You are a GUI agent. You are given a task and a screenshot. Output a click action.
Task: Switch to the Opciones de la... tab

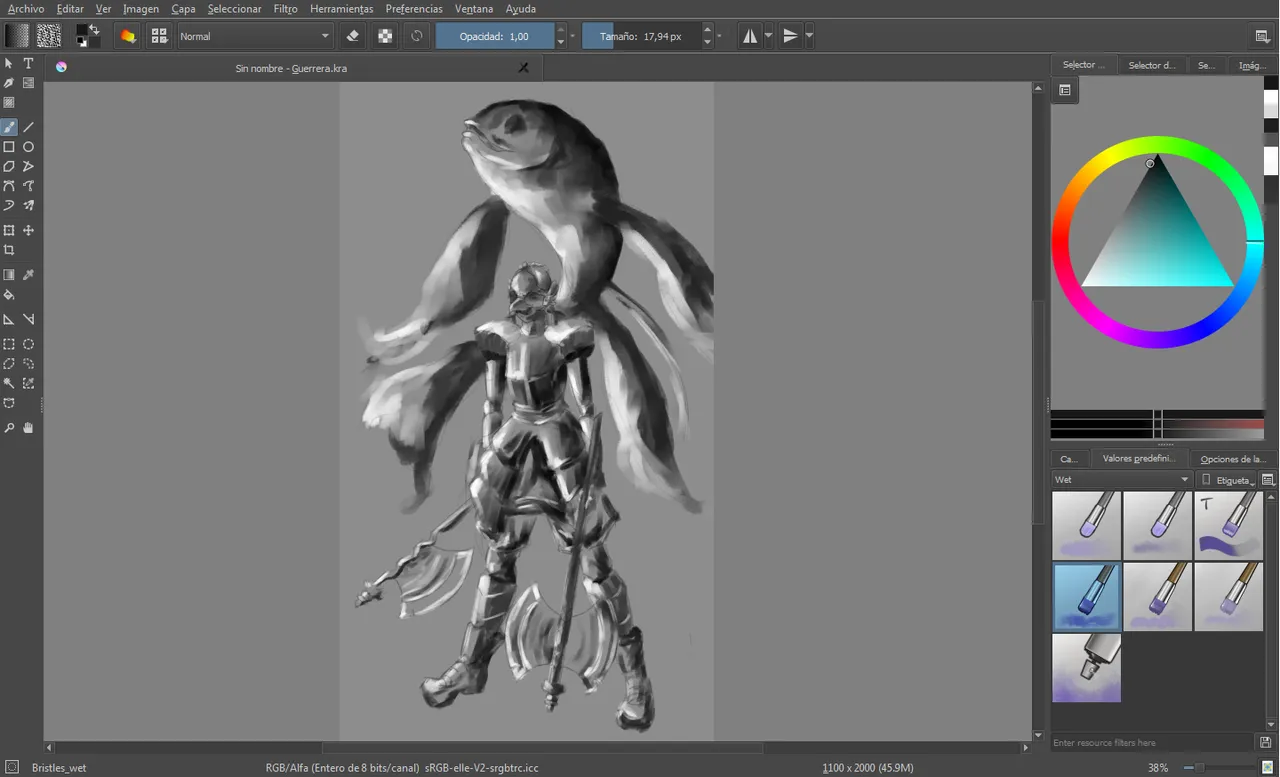(1233, 459)
